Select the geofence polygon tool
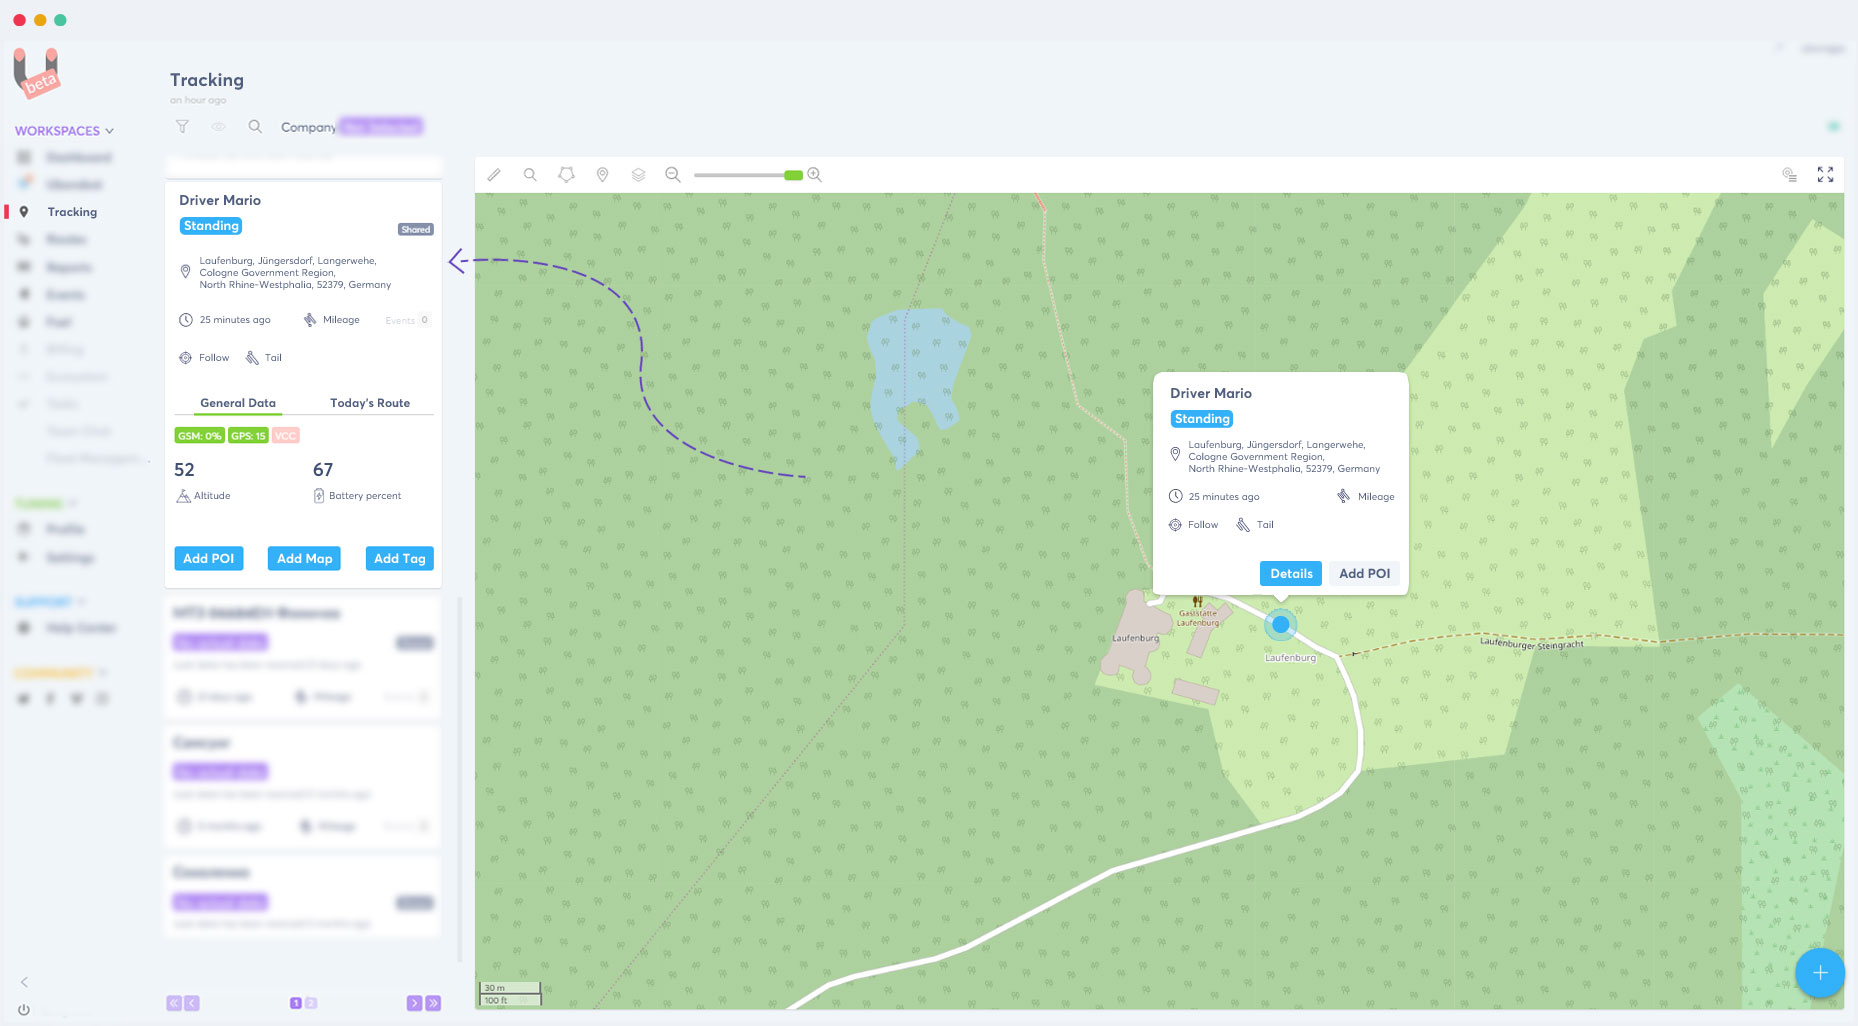The image size is (1858, 1026). pos(567,175)
